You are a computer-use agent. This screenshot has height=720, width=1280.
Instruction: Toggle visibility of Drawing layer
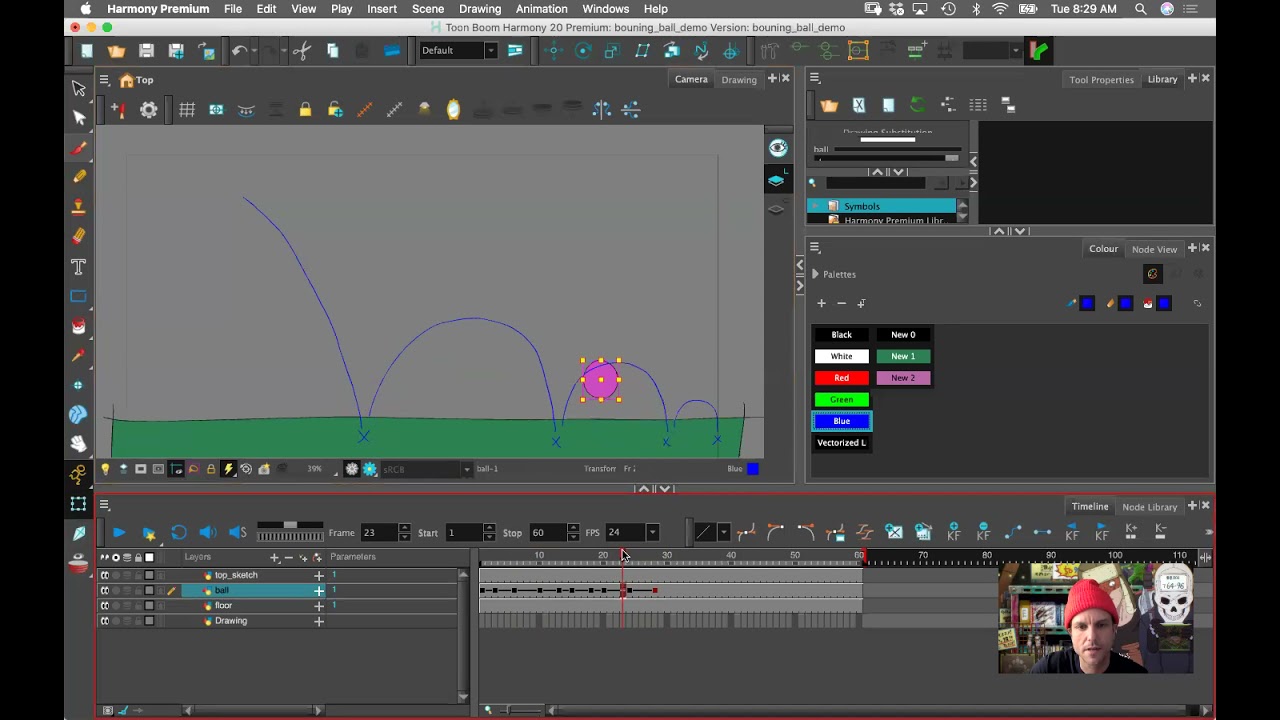(x=104, y=621)
